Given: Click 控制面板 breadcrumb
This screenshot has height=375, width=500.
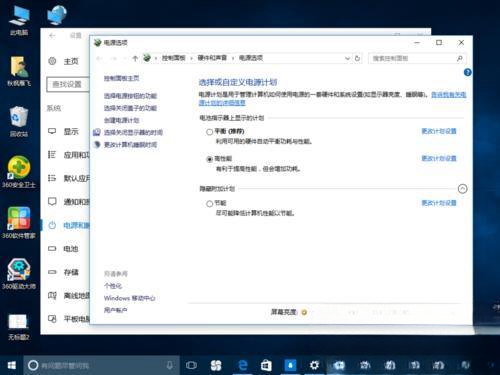Looking at the screenshot, I should tap(173, 58).
